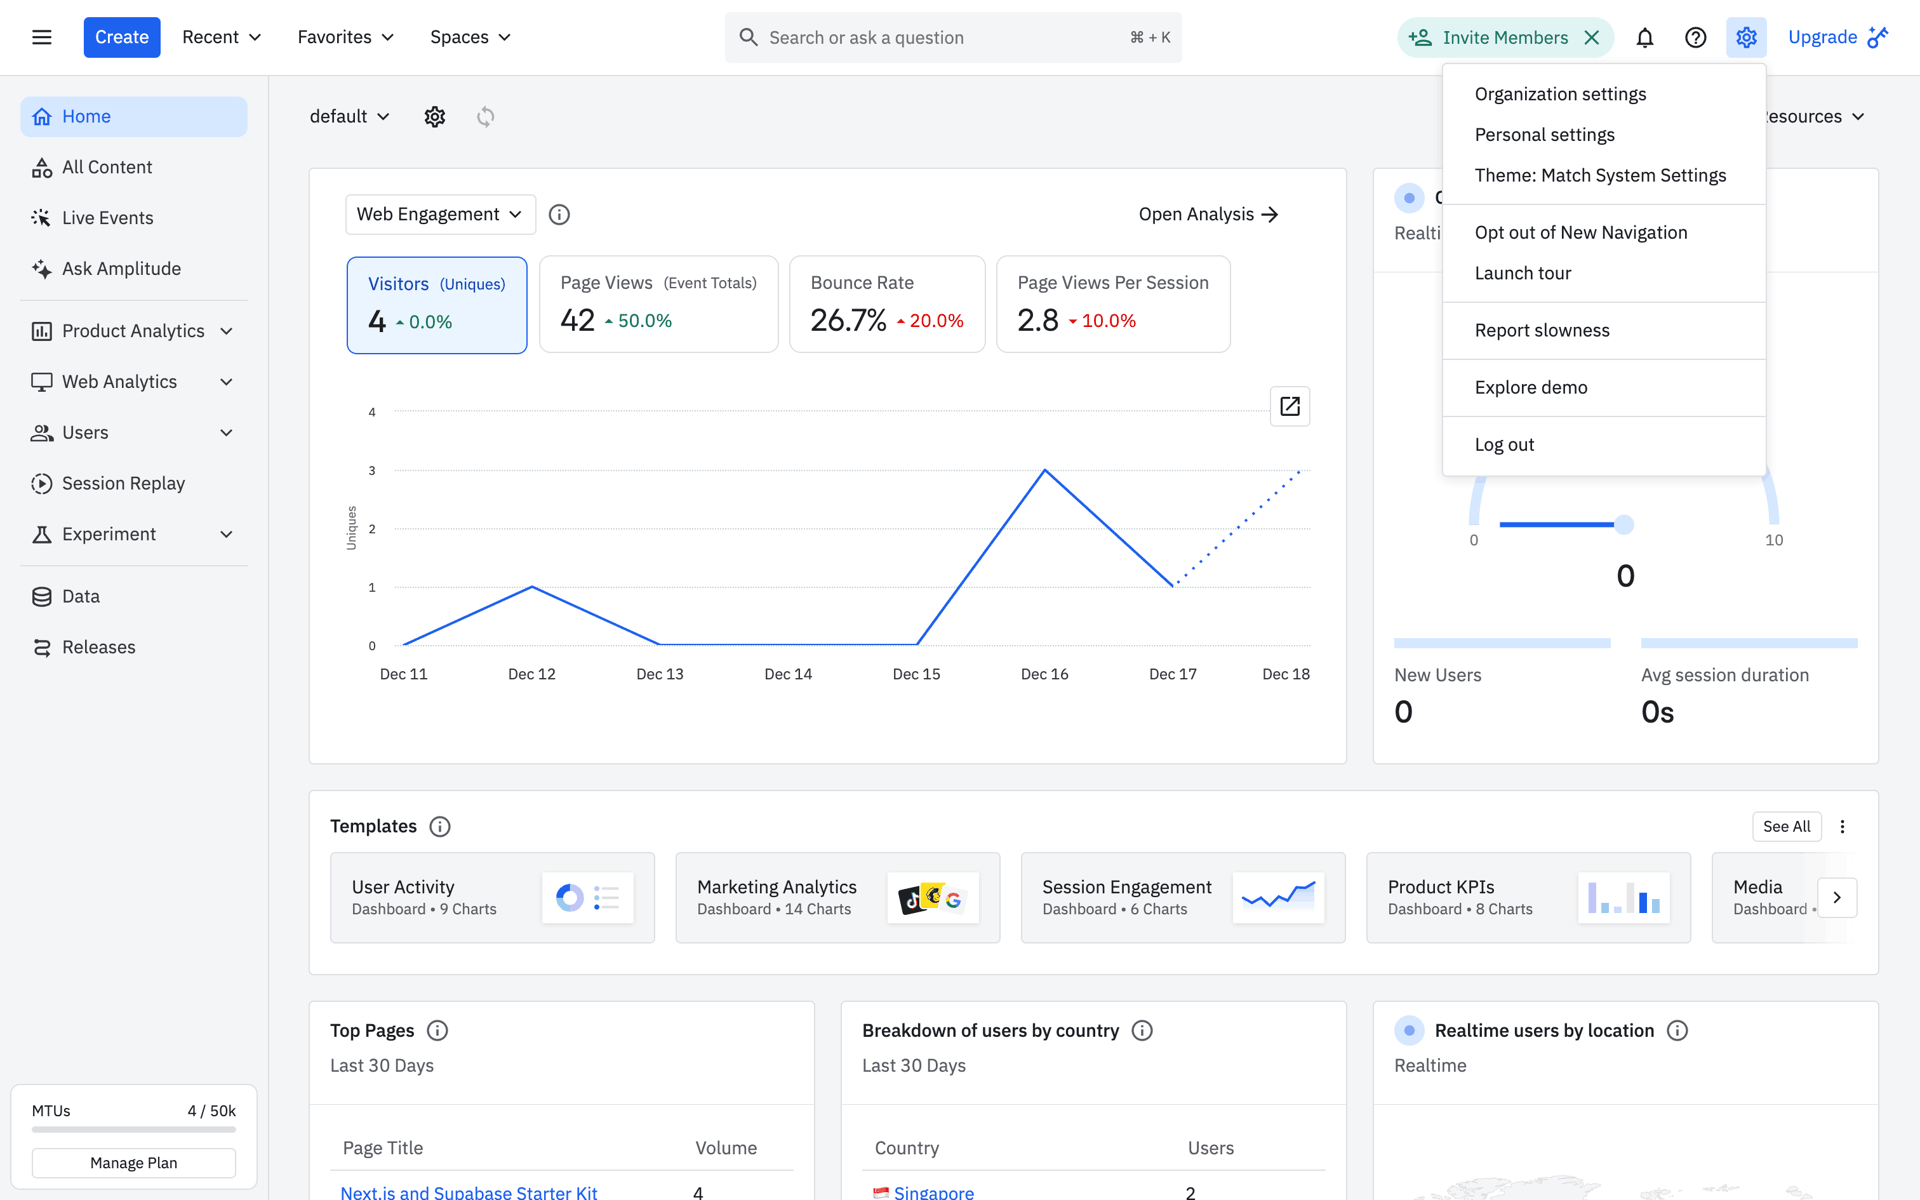Viewport: 1920px width, 1200px height.
Task: Click the Upgrade link
Action: 1838,37
